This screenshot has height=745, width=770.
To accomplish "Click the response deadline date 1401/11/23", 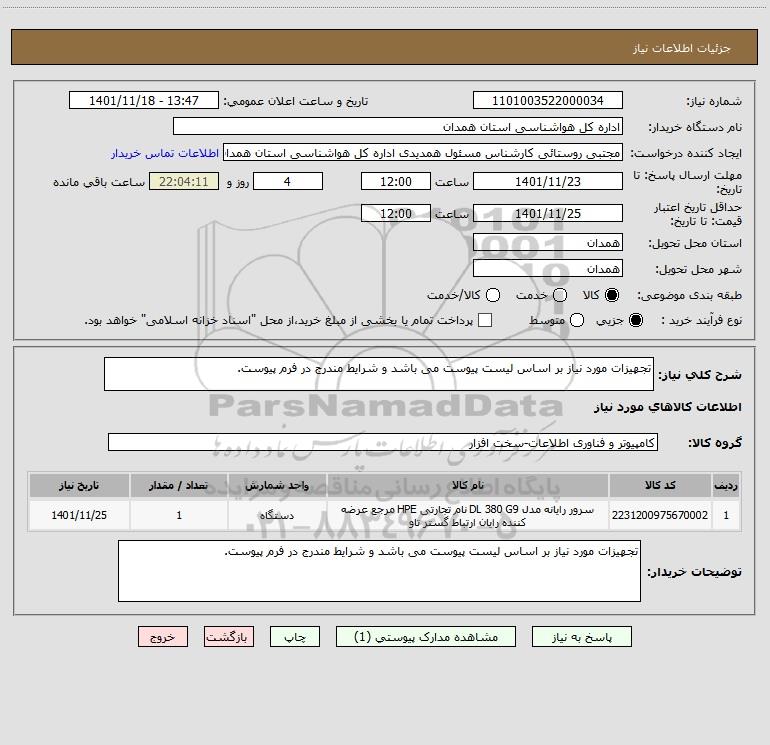I will pos(548,181).
